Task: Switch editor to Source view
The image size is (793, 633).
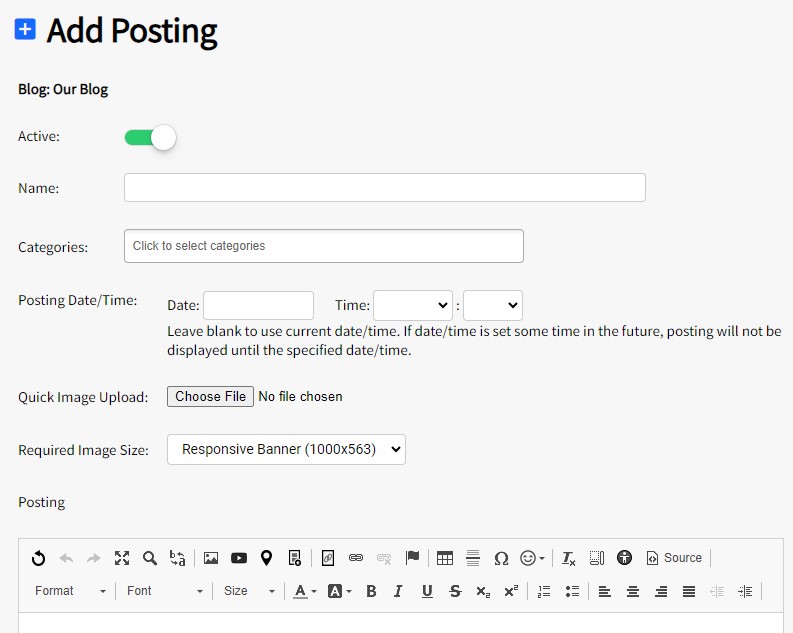Action: [674, 558]
